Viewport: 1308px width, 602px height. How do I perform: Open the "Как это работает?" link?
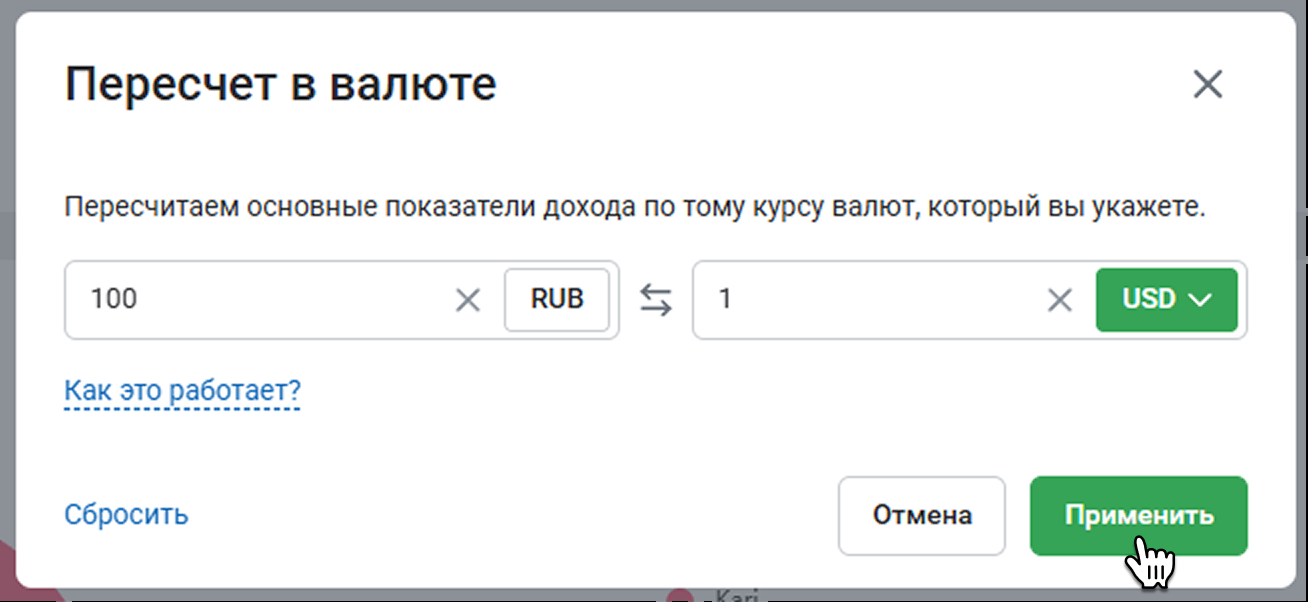[x=182, y=390]
